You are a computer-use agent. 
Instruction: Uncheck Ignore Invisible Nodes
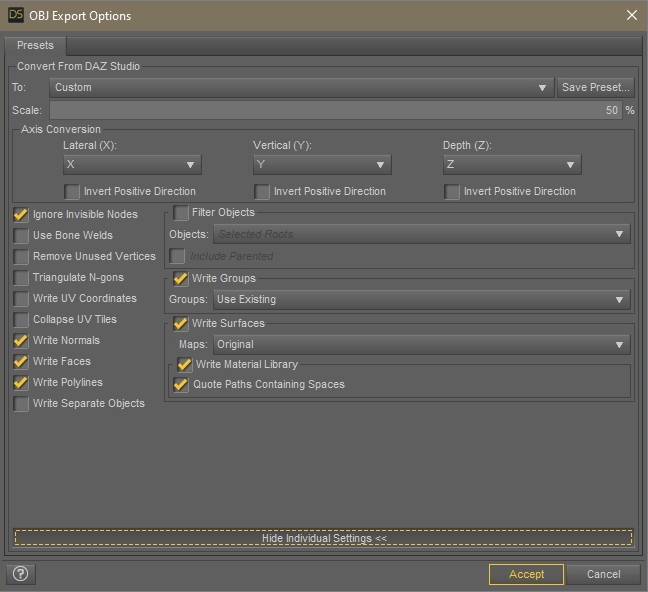click(21, 215)
